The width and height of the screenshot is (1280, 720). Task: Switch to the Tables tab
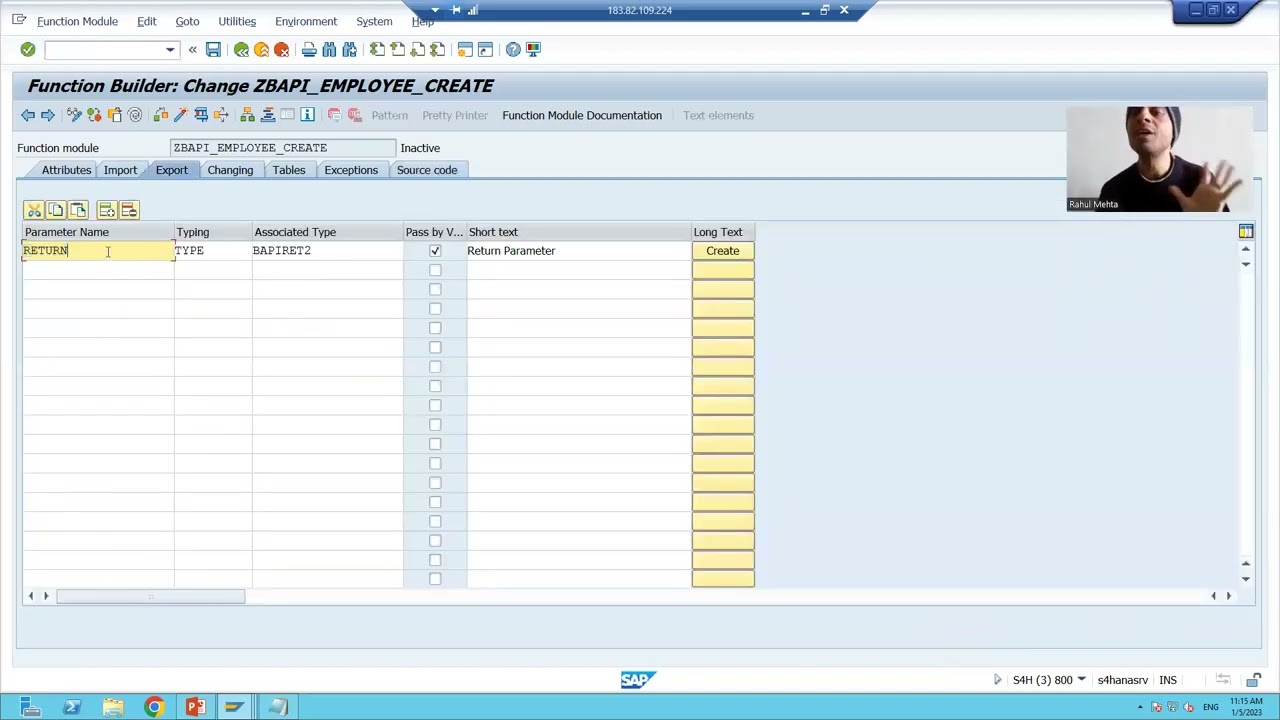289,170
